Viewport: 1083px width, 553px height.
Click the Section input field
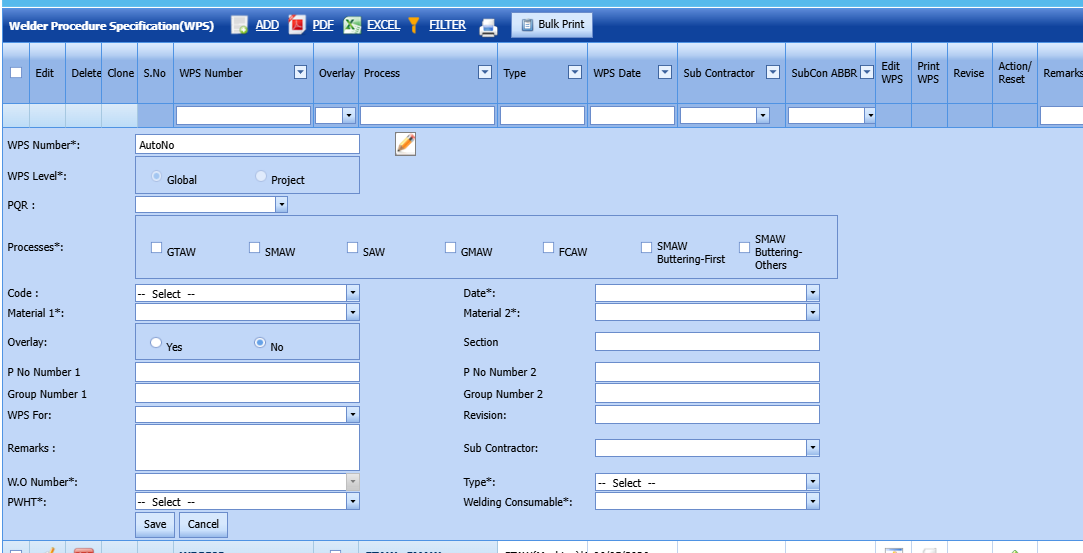click(707, 342)
